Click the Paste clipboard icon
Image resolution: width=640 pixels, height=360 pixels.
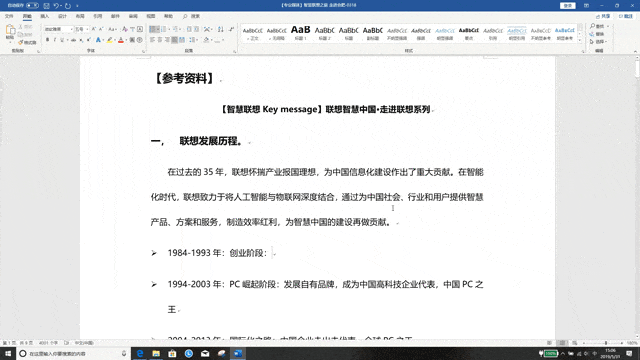[10, 30]
